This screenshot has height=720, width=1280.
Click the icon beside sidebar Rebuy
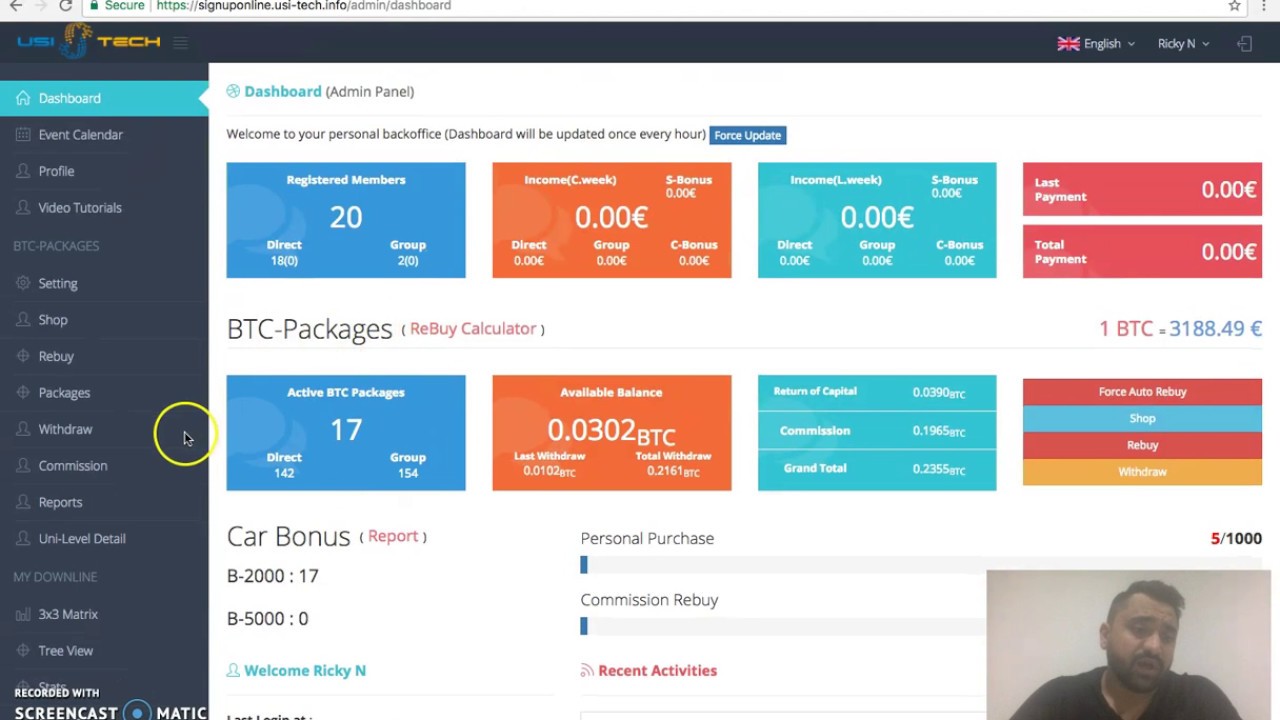click(23, 356)
